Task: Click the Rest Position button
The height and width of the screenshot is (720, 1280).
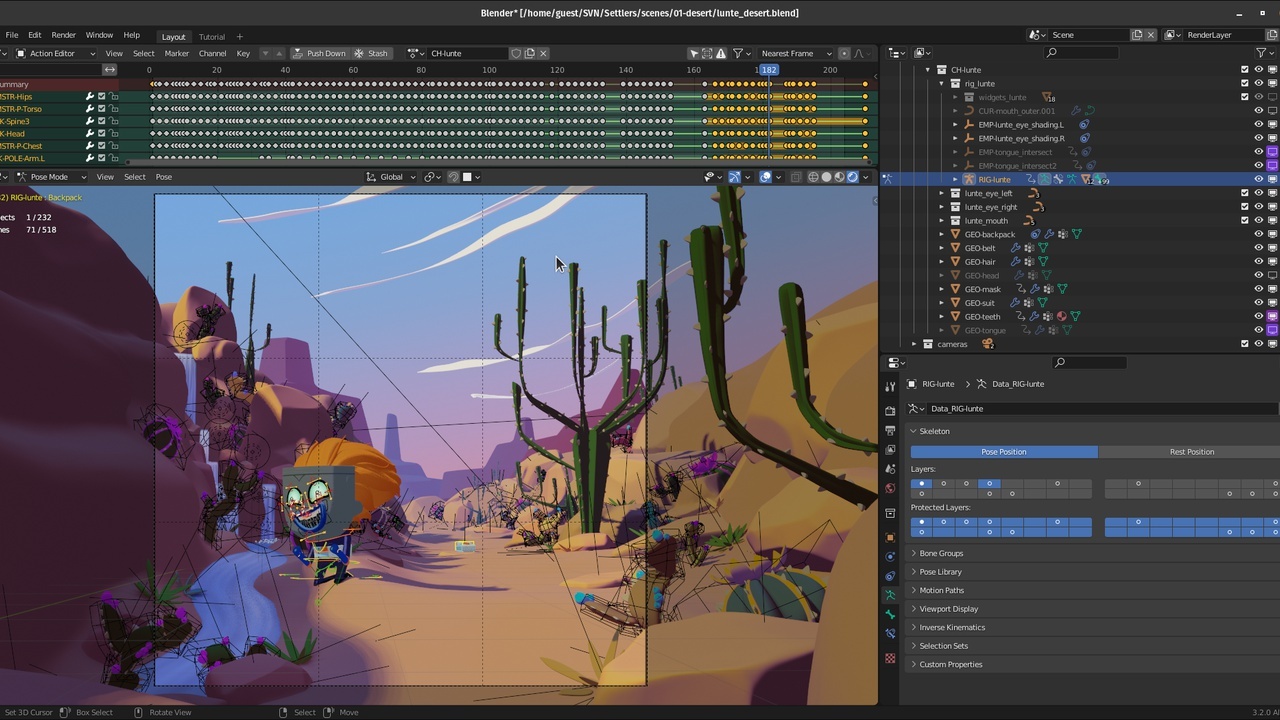Action: (1191, 452)
